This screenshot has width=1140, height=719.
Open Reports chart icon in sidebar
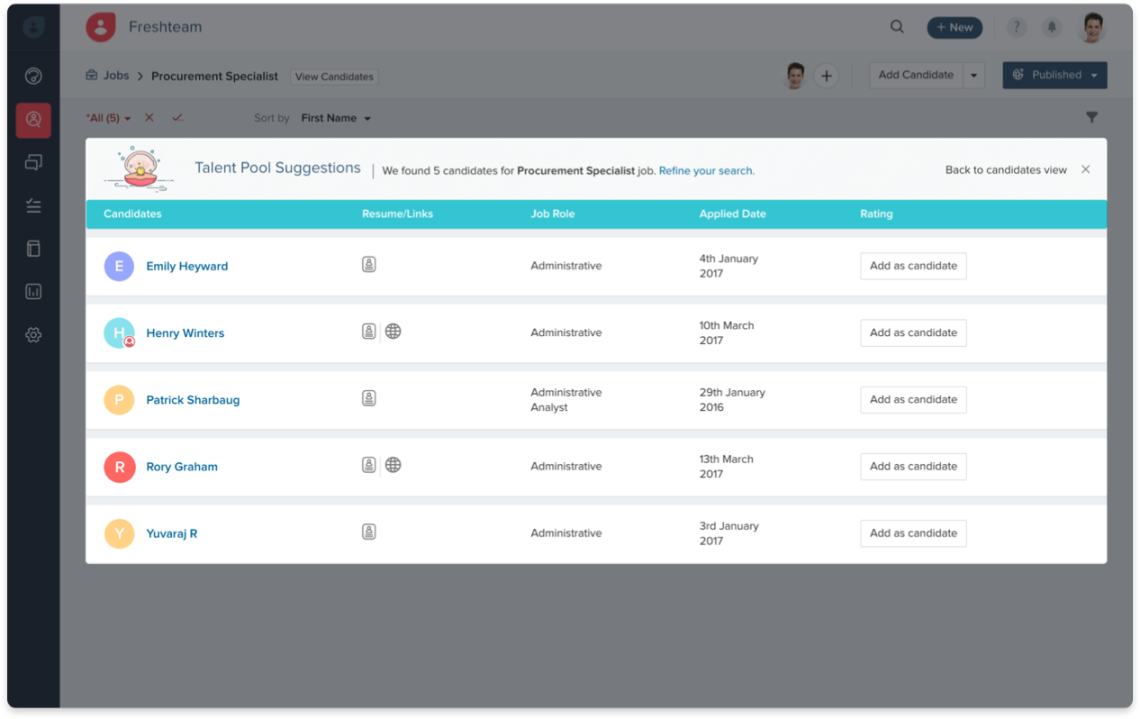(x=33, y=292)
